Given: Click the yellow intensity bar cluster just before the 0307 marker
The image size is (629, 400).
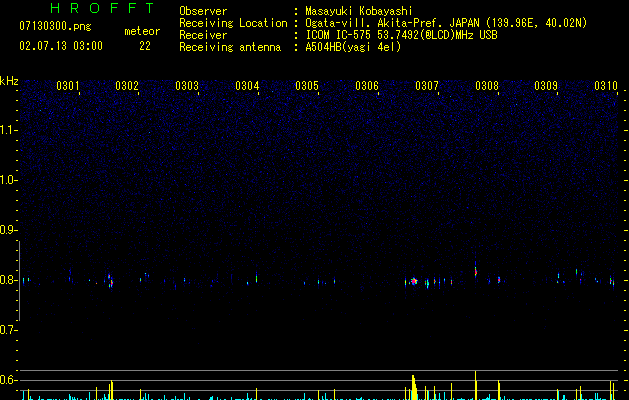Looking at the screenshot, I should point(414,388).
